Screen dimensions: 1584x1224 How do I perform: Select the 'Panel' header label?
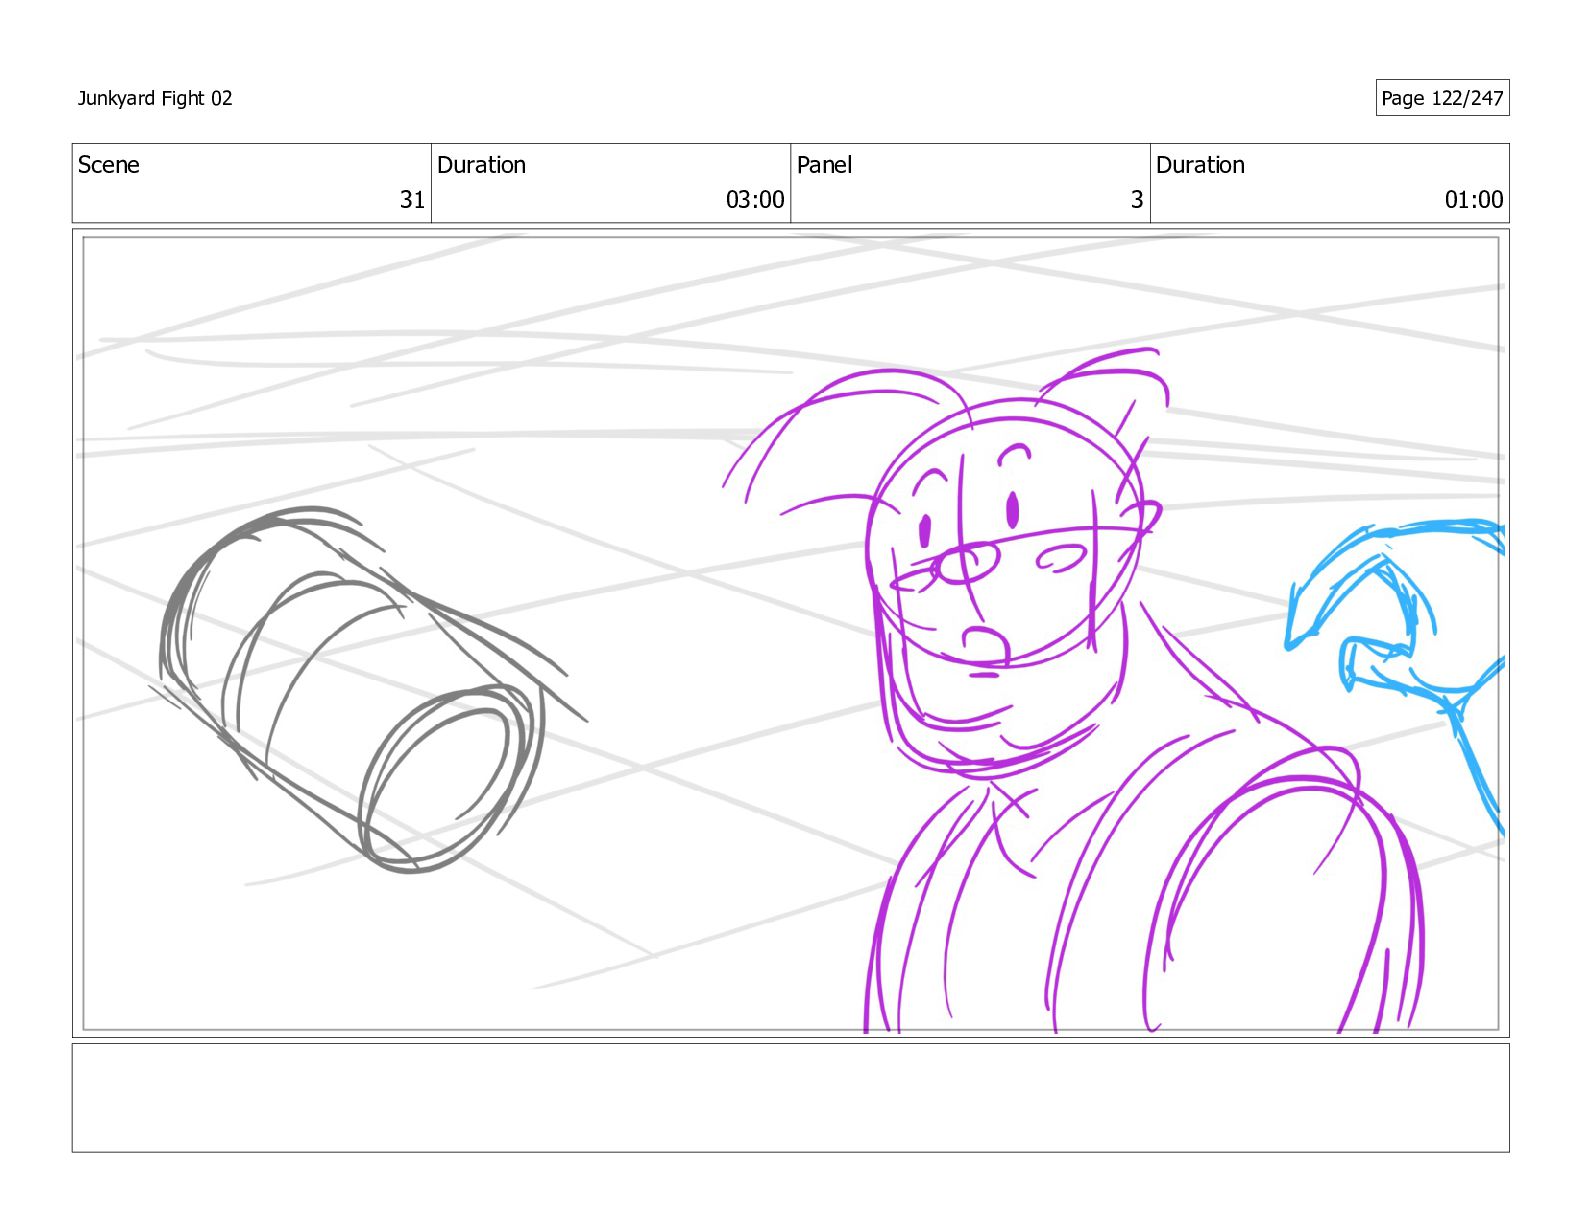pos(824,165)
